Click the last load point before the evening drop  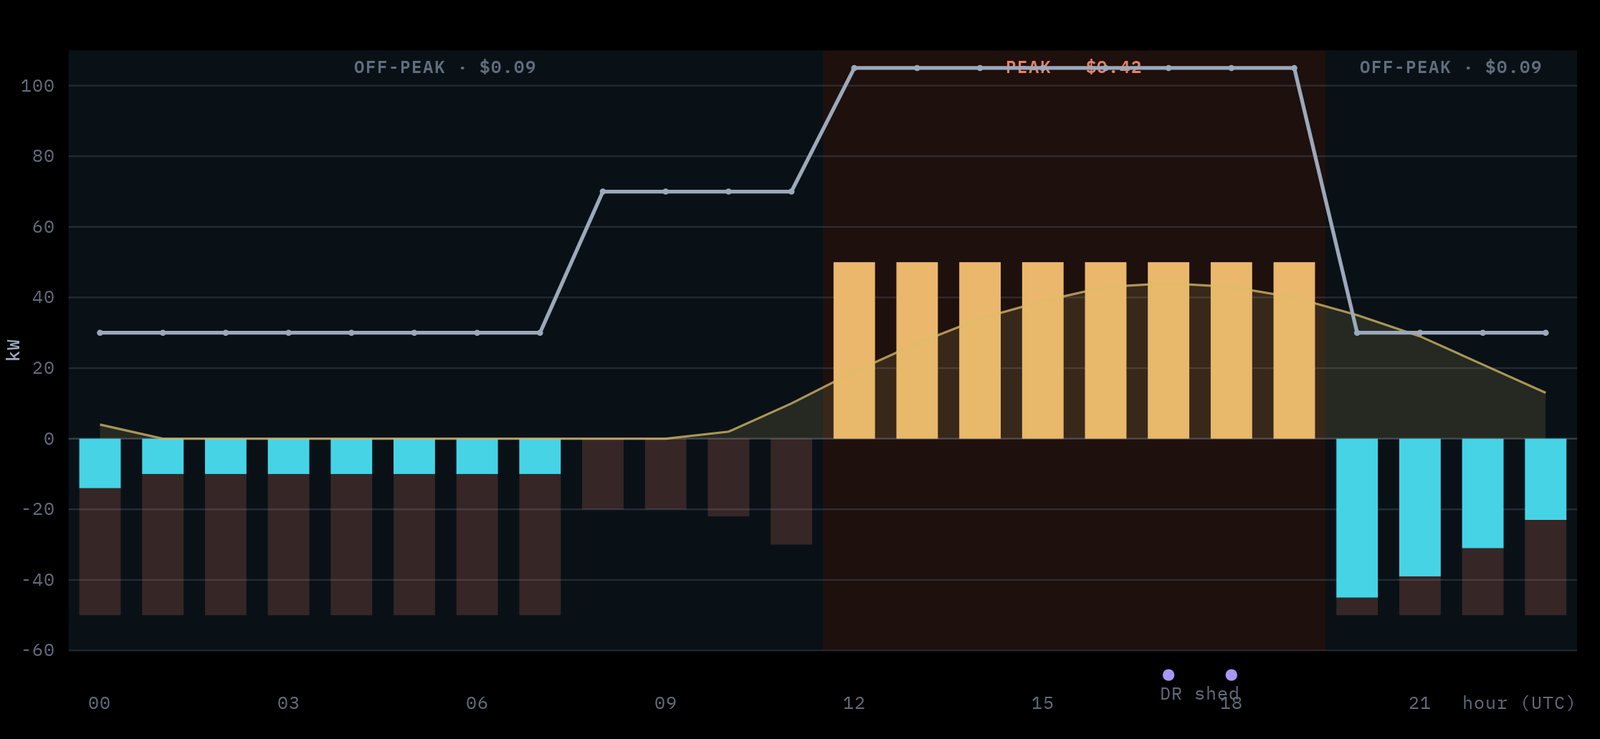[1294, 68]
